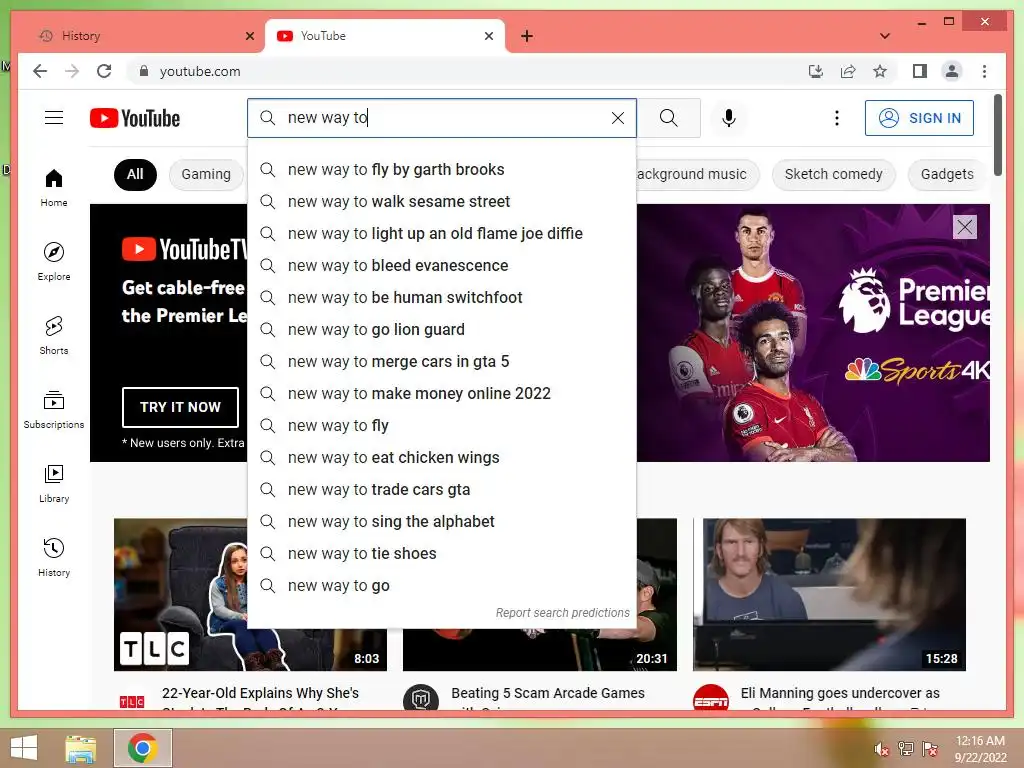Click the address bar URL youtube.com

[x=200, y=71]
